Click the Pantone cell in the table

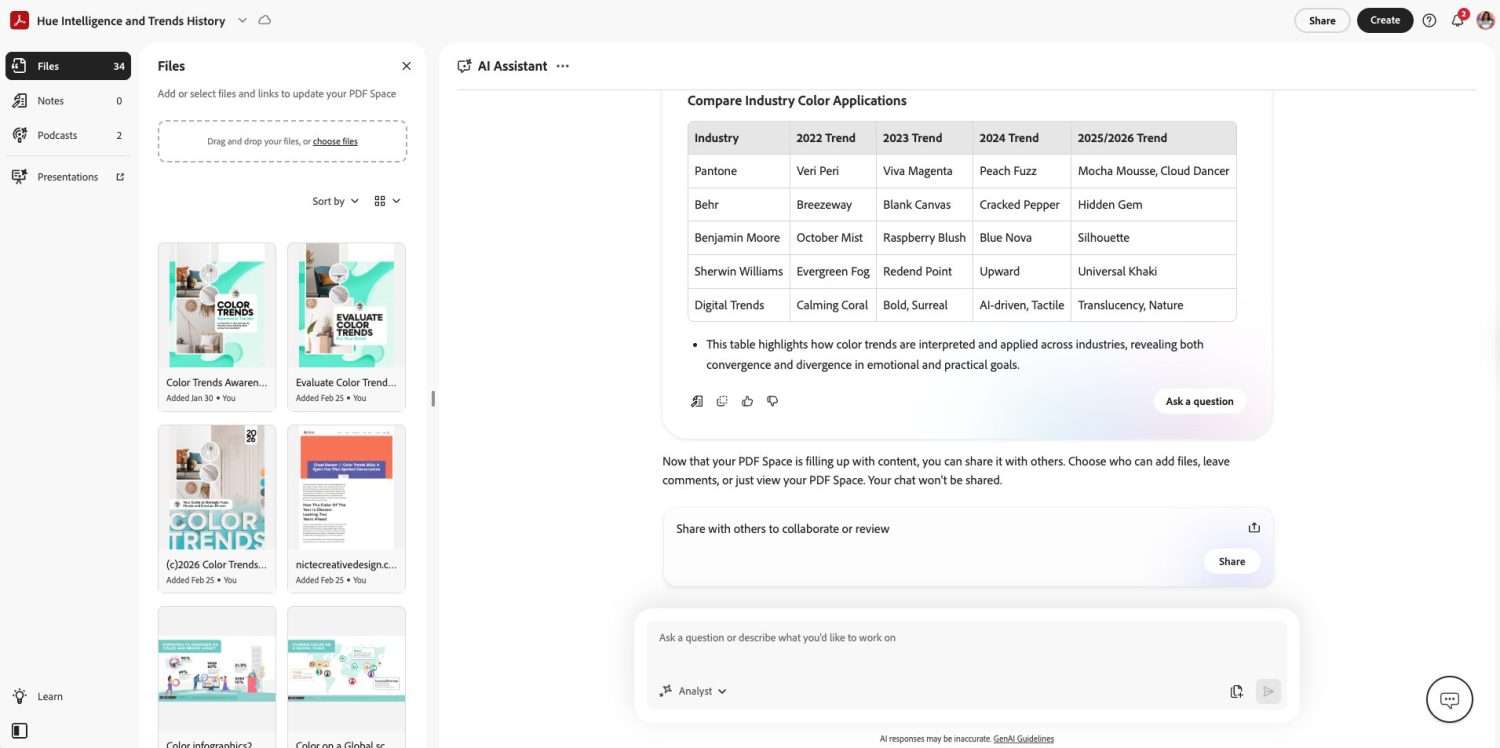coord(738,171)
